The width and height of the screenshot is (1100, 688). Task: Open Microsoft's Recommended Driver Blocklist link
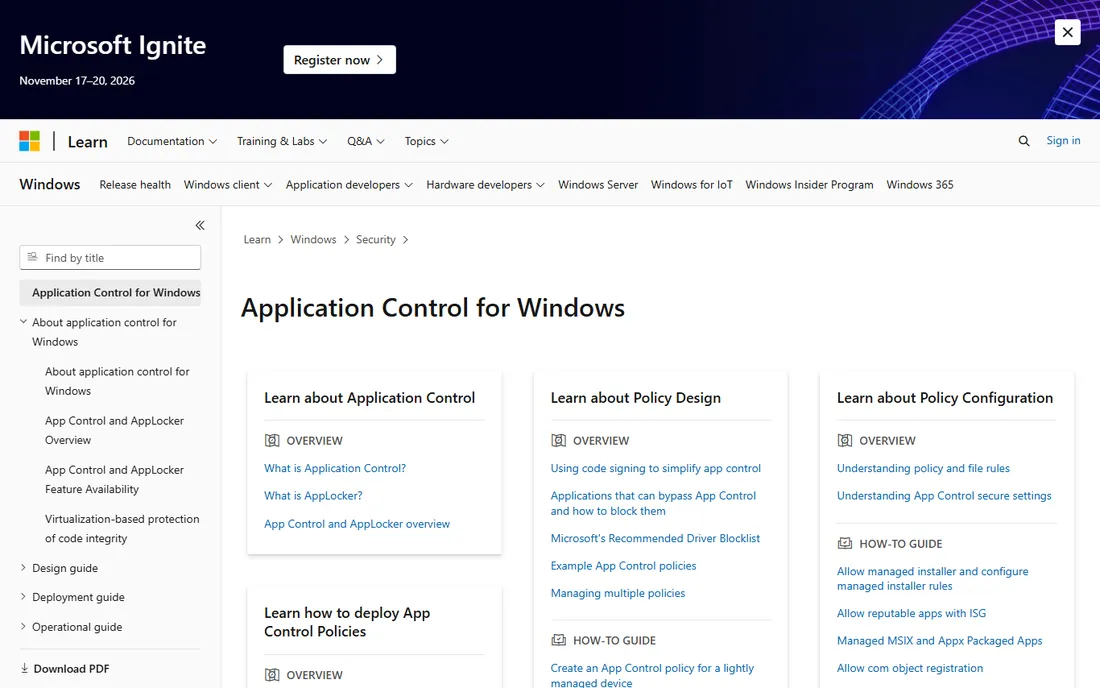[655, 538]
